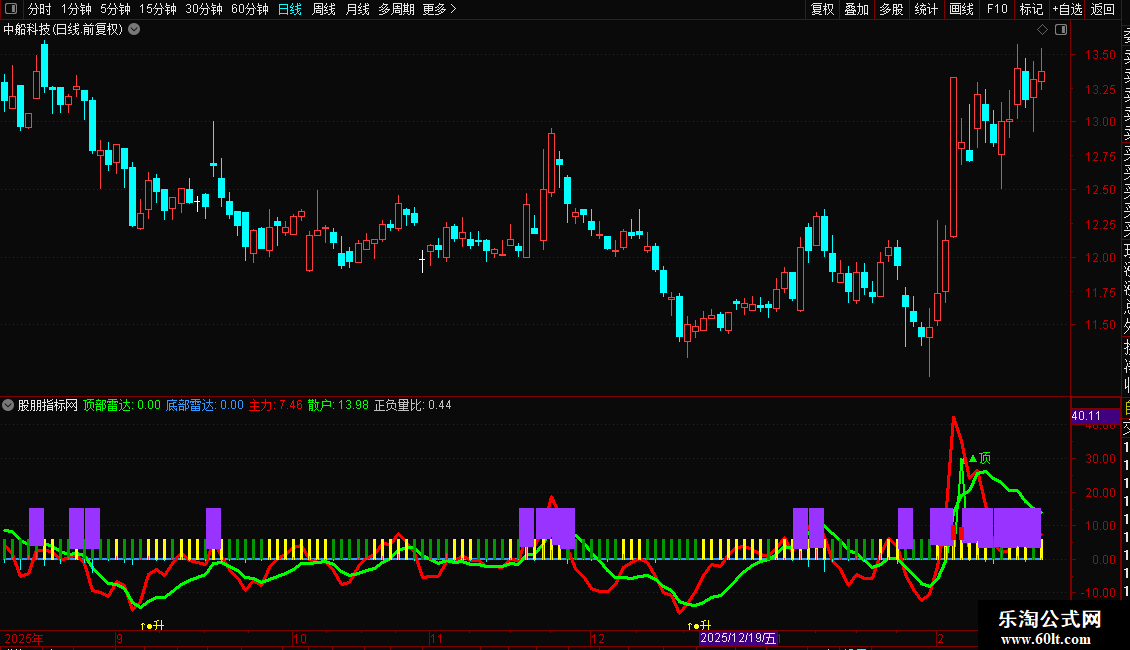Select the 60分钟 period
Viewport: 1130px width, 650px height.
tap(250, 9)
